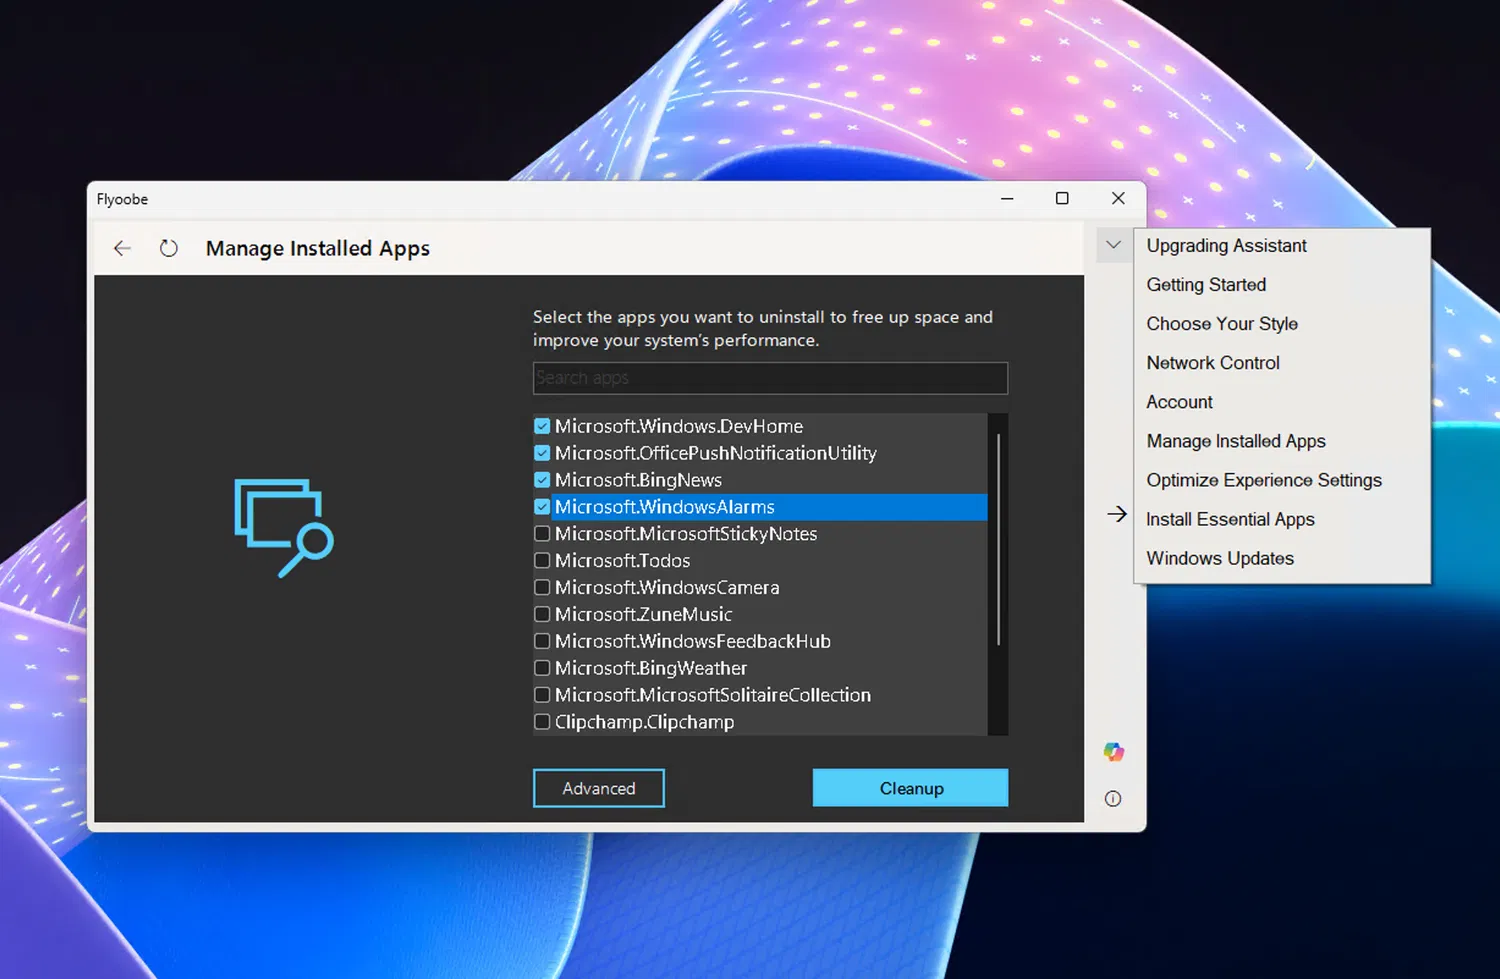
Task: Maximize the Flyoobe window
Action: tap(1062, 199)
